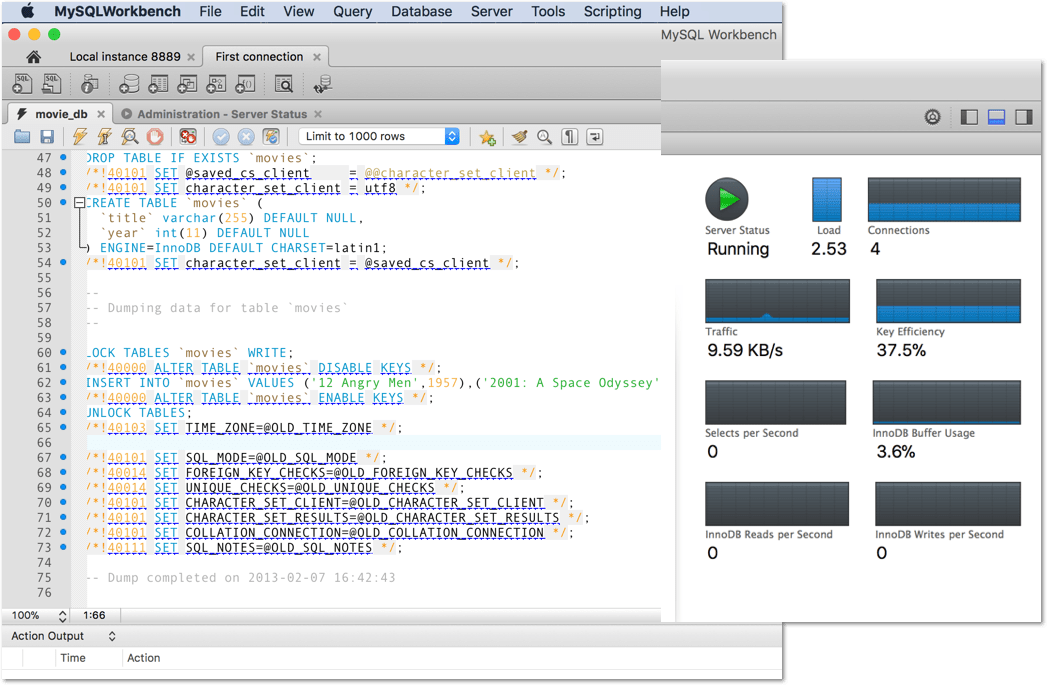Execute the script with lightning icon
The width and height of the screenshot is (1047, 685).
click(x=79, y=136)
